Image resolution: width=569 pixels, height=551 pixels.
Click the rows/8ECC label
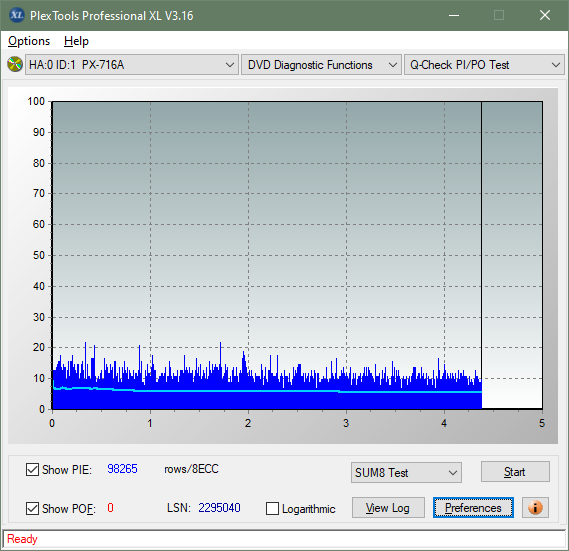point(191,469)
